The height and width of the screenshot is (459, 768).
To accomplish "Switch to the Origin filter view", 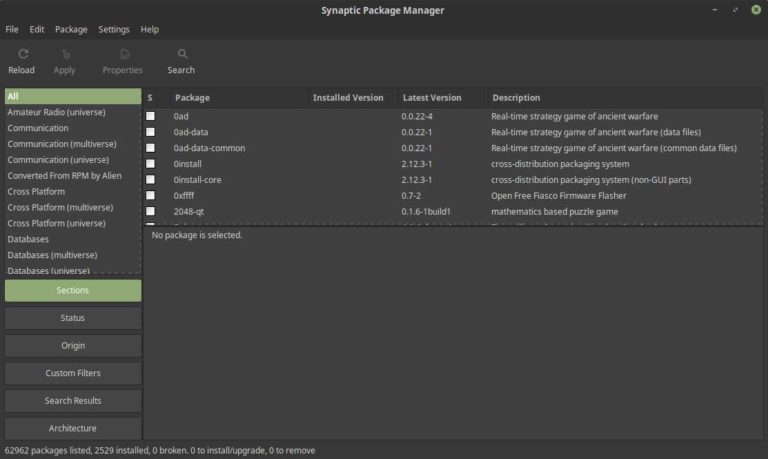I will point(73,345).
